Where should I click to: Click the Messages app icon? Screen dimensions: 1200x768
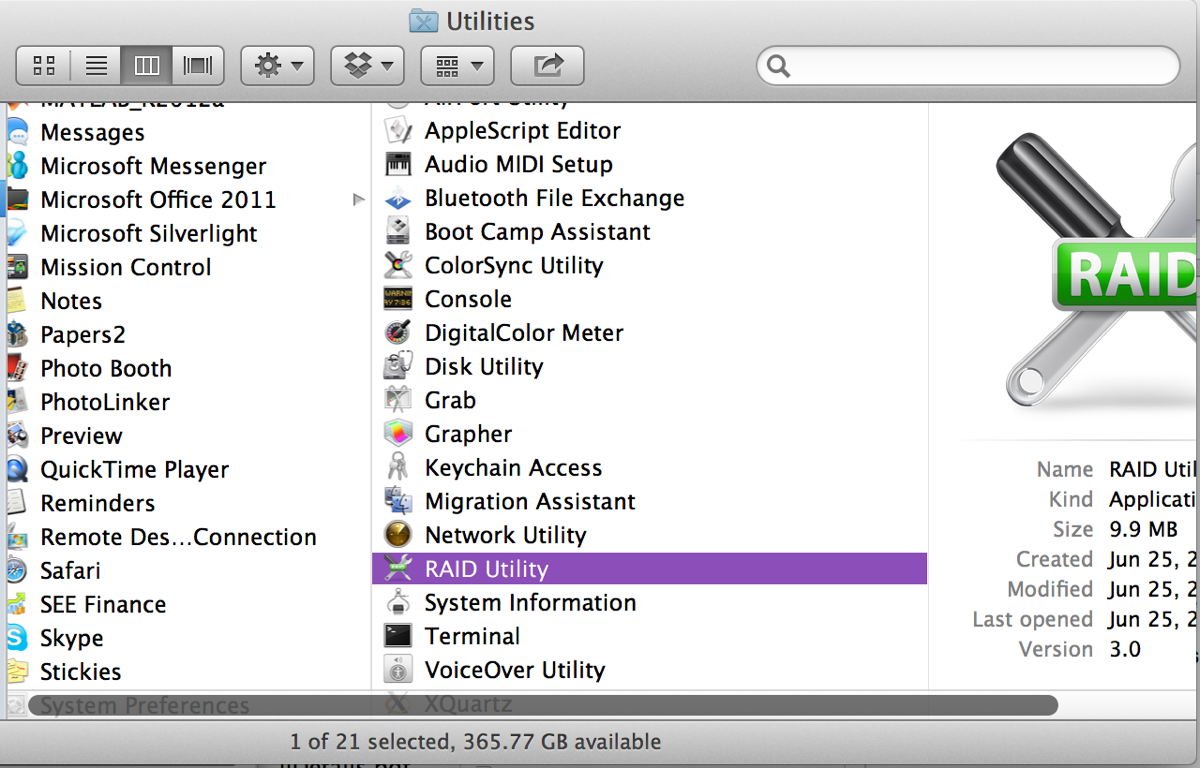(x=17, y=132)
